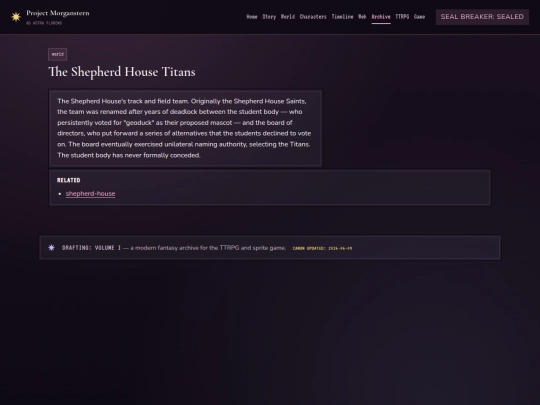Viewport: 540px width, 405px height.
Task: Open the Web nav item
Action: 362,17
